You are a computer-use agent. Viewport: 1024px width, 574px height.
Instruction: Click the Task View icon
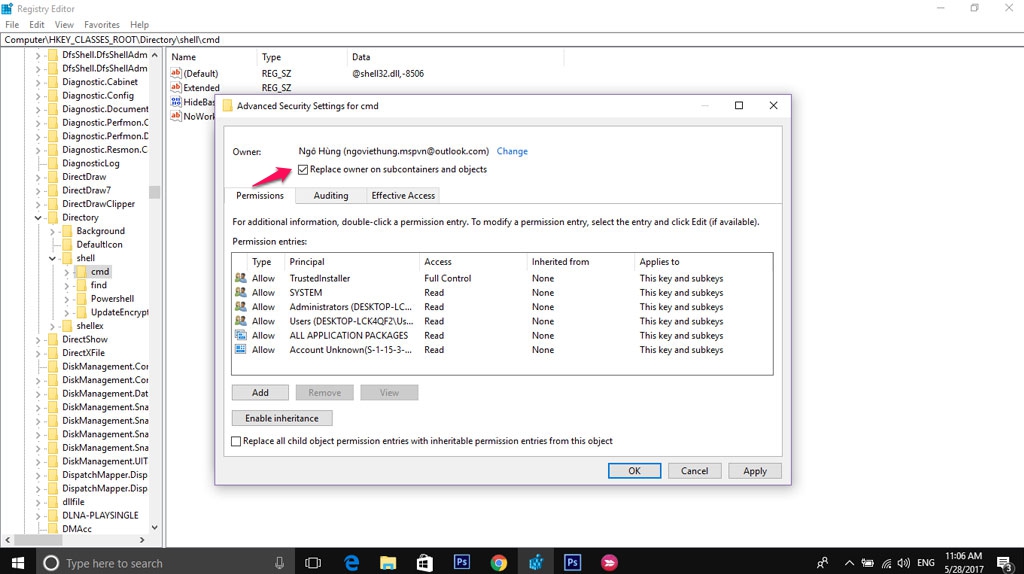coord(312,563)
